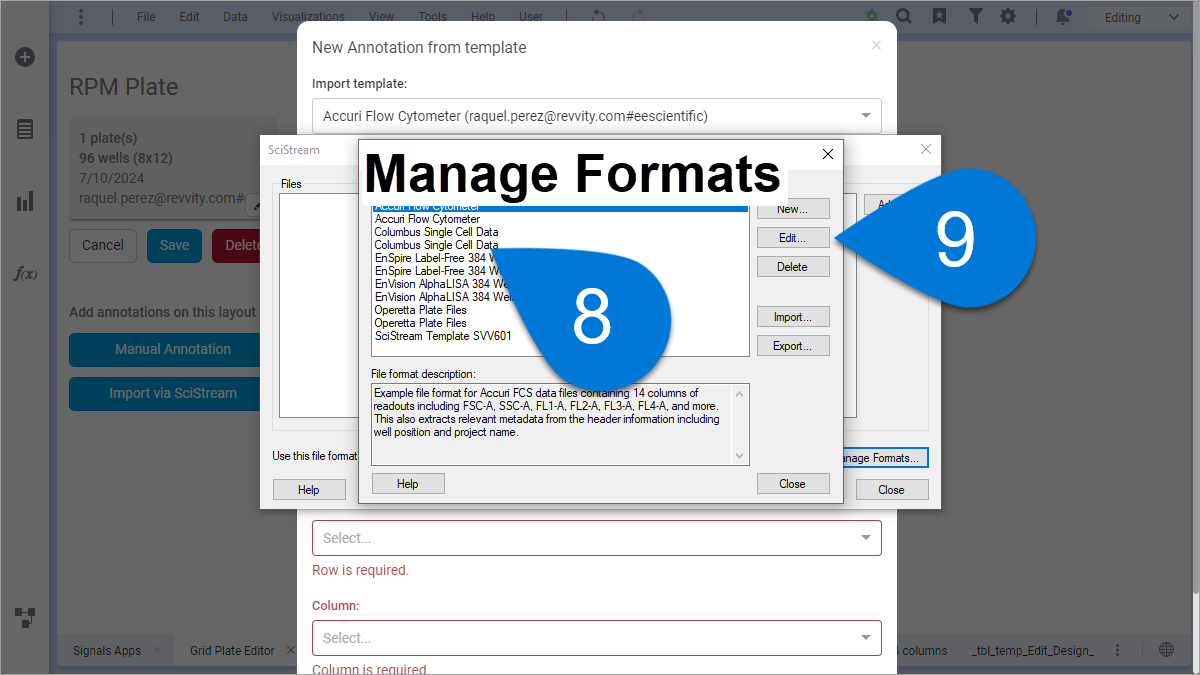Select SciStream Template SVV601 in format list
The height and width of the screenshot is (675, 1200).
click(443, 336)
